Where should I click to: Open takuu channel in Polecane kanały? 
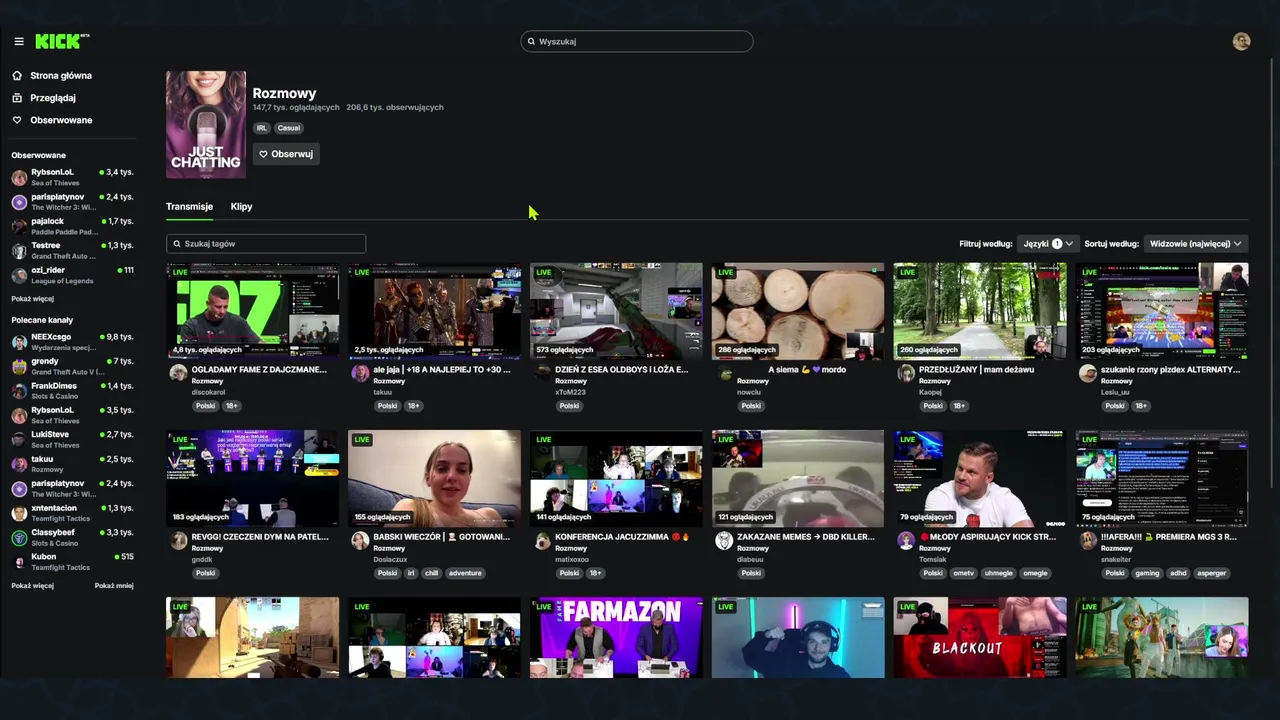click(72, 464)
